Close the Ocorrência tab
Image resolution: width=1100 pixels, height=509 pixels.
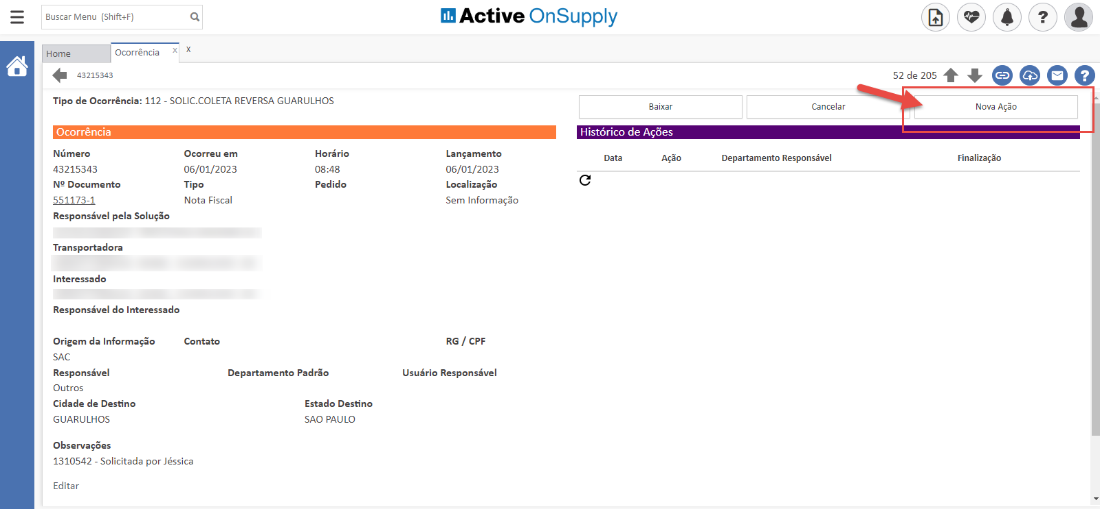coord(175,50)
